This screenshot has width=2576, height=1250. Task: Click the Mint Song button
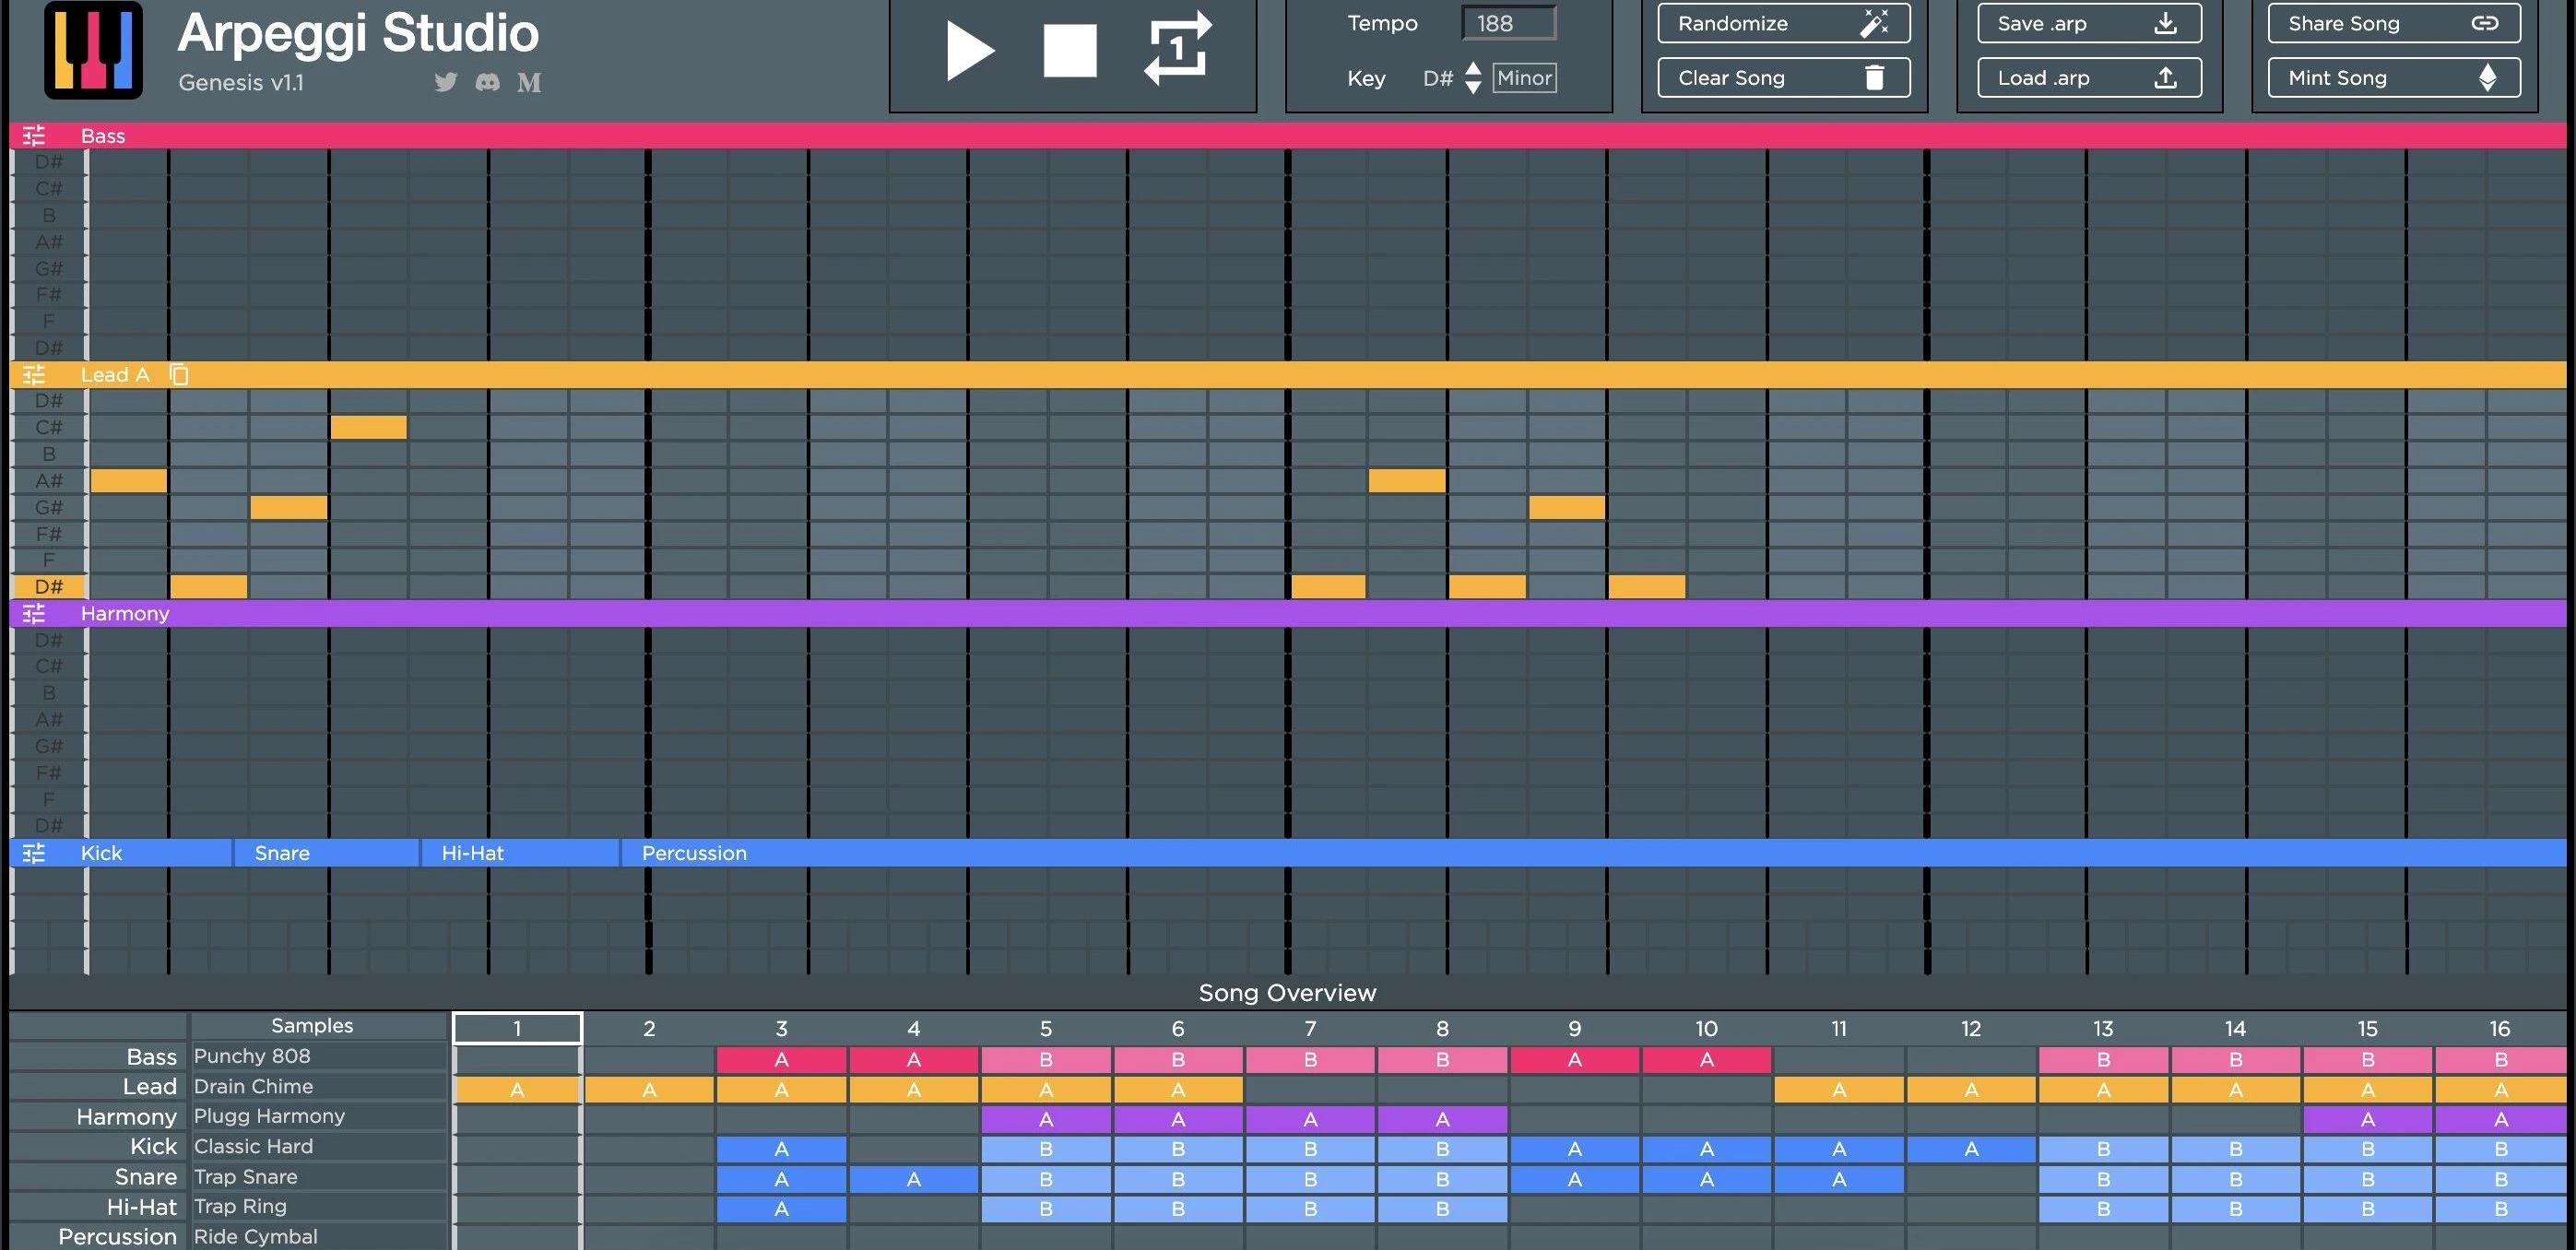coord(2393,78)
